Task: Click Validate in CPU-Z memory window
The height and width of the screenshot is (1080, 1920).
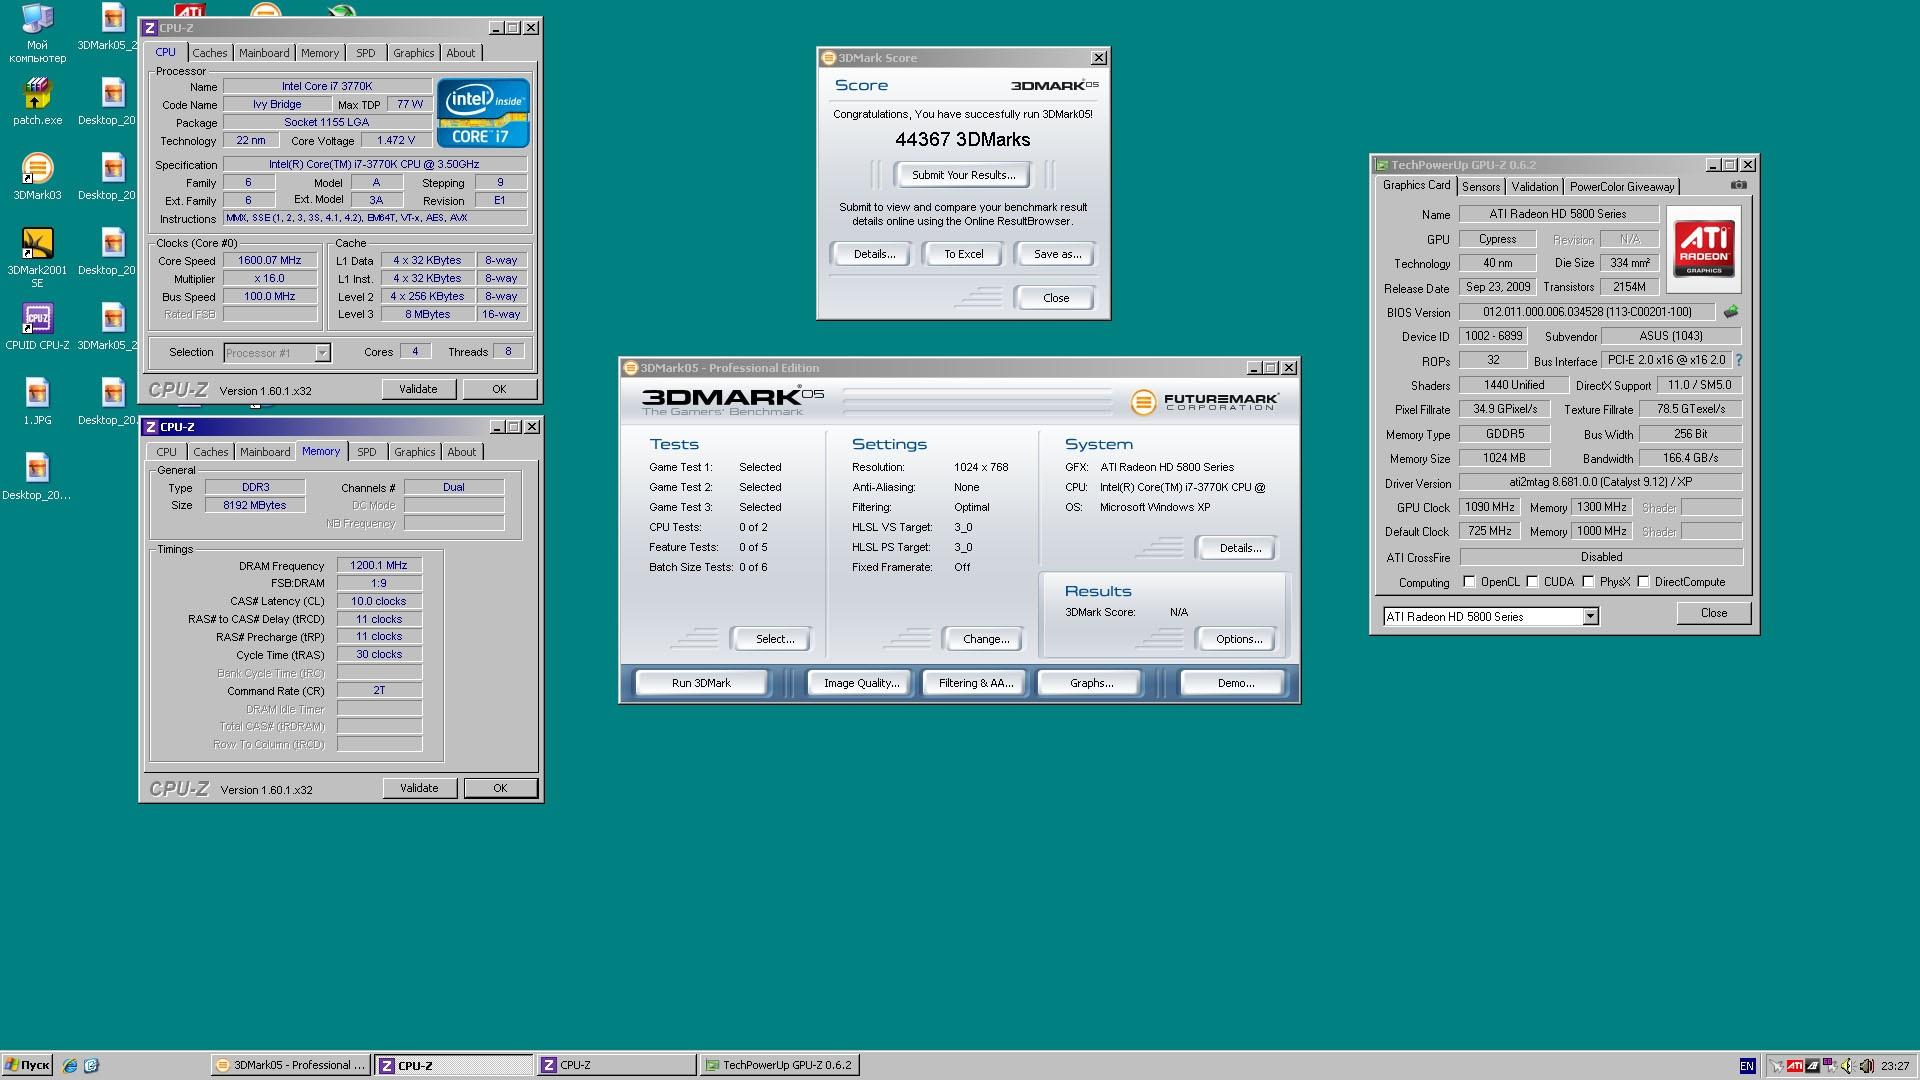Action: [419, 788]
